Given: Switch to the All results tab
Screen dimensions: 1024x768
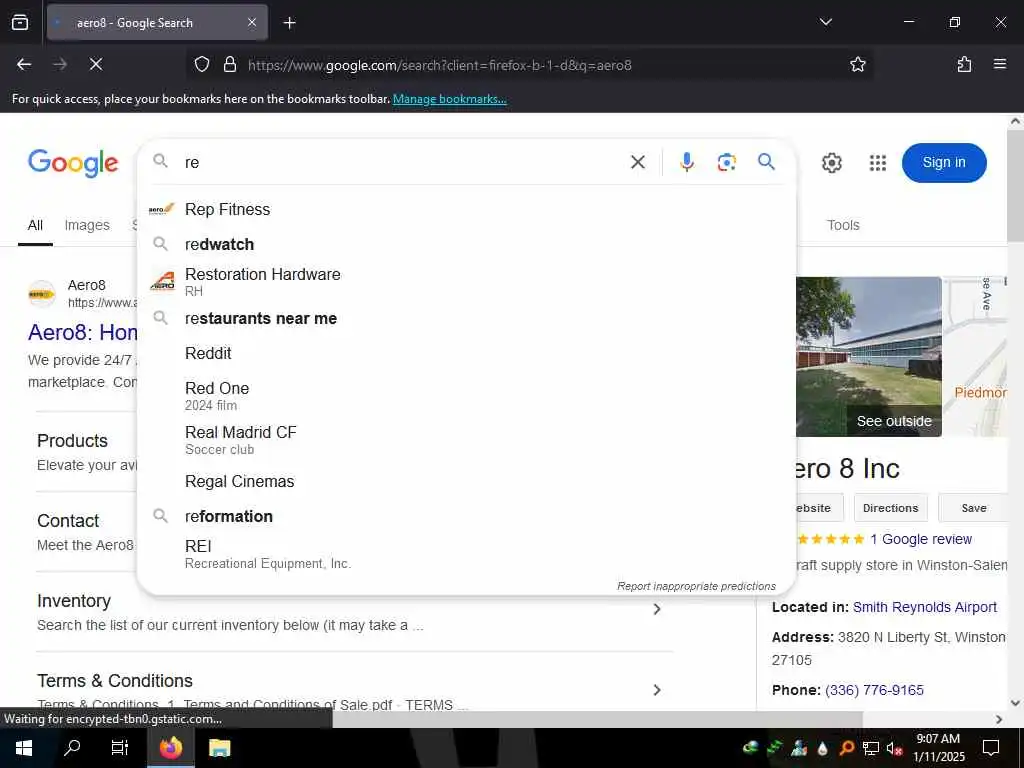Looking at the screenshot, I should (x=35, y=225).
